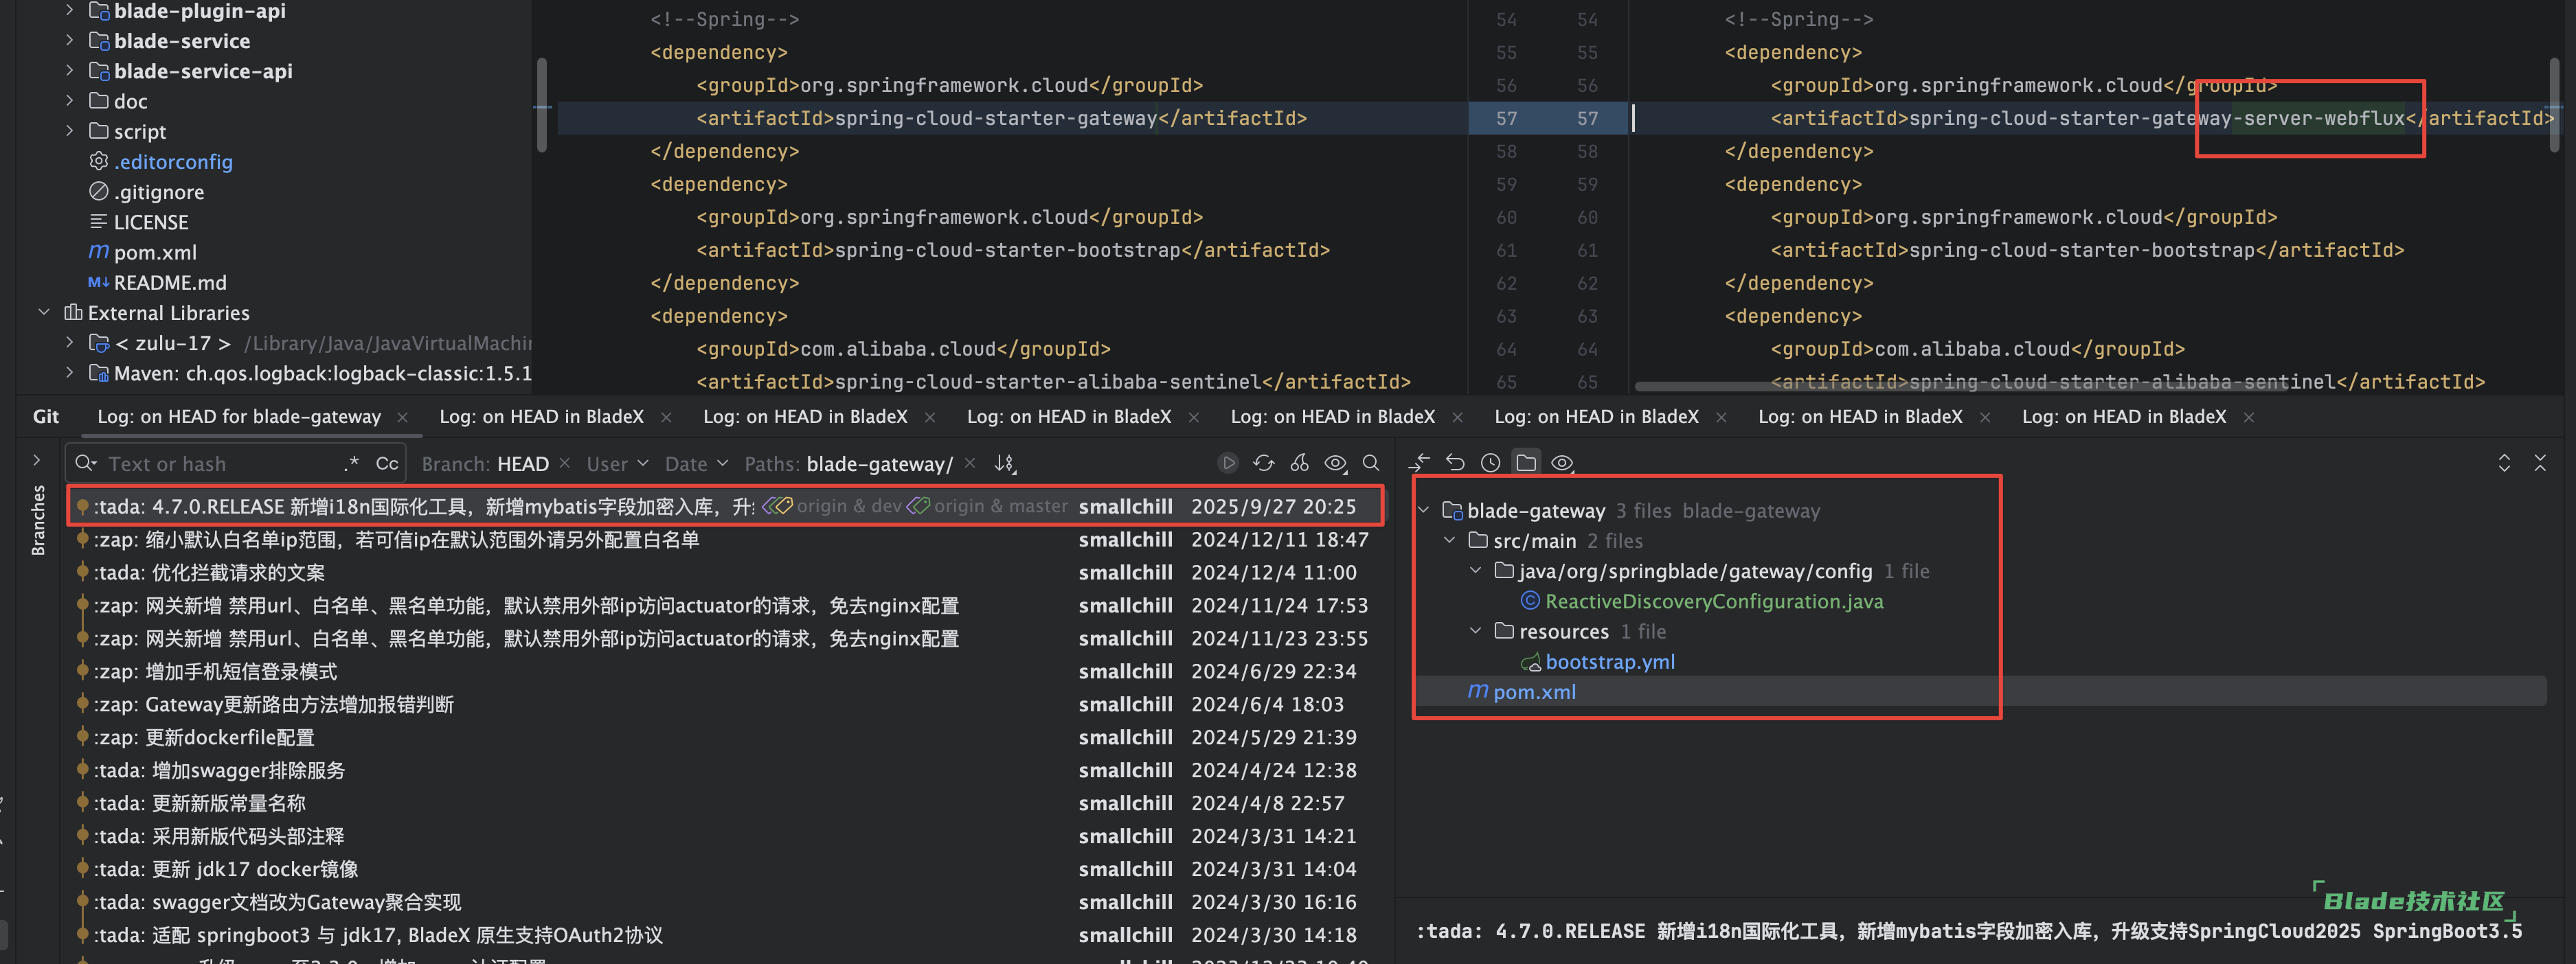This screenshot has width=2576, height=964.
Task: Click the Show History clock icon
Action: coord(1490,463)
